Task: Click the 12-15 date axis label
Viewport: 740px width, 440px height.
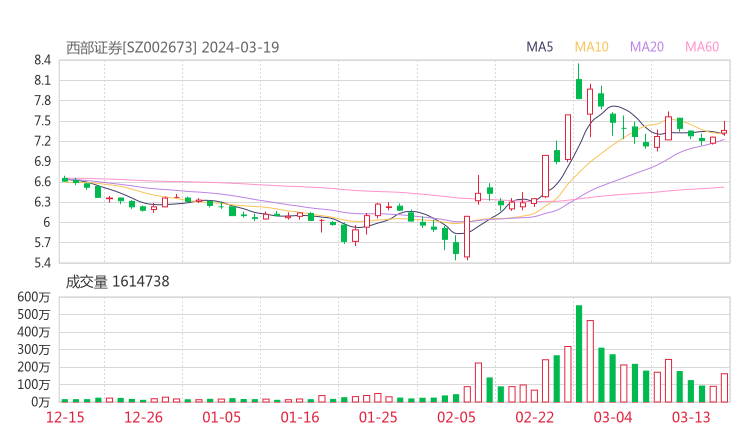Action: [x=65, y=417]
